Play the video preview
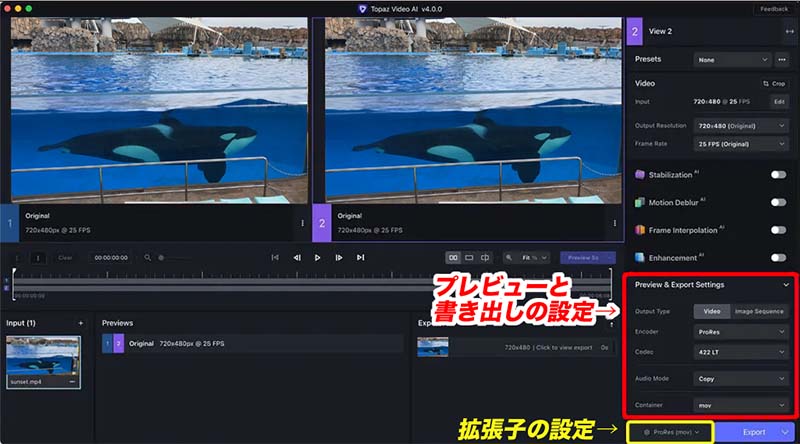This screenshot has height=444, width=800. point(317,258)
